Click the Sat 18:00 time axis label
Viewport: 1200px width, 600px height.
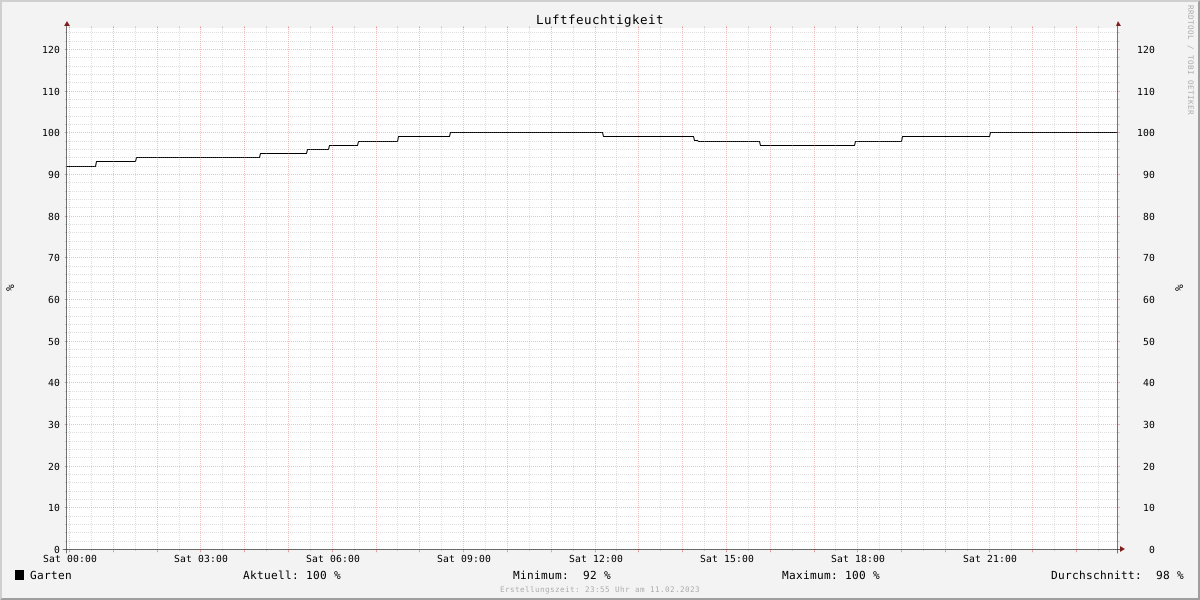(x=858, y=559)
